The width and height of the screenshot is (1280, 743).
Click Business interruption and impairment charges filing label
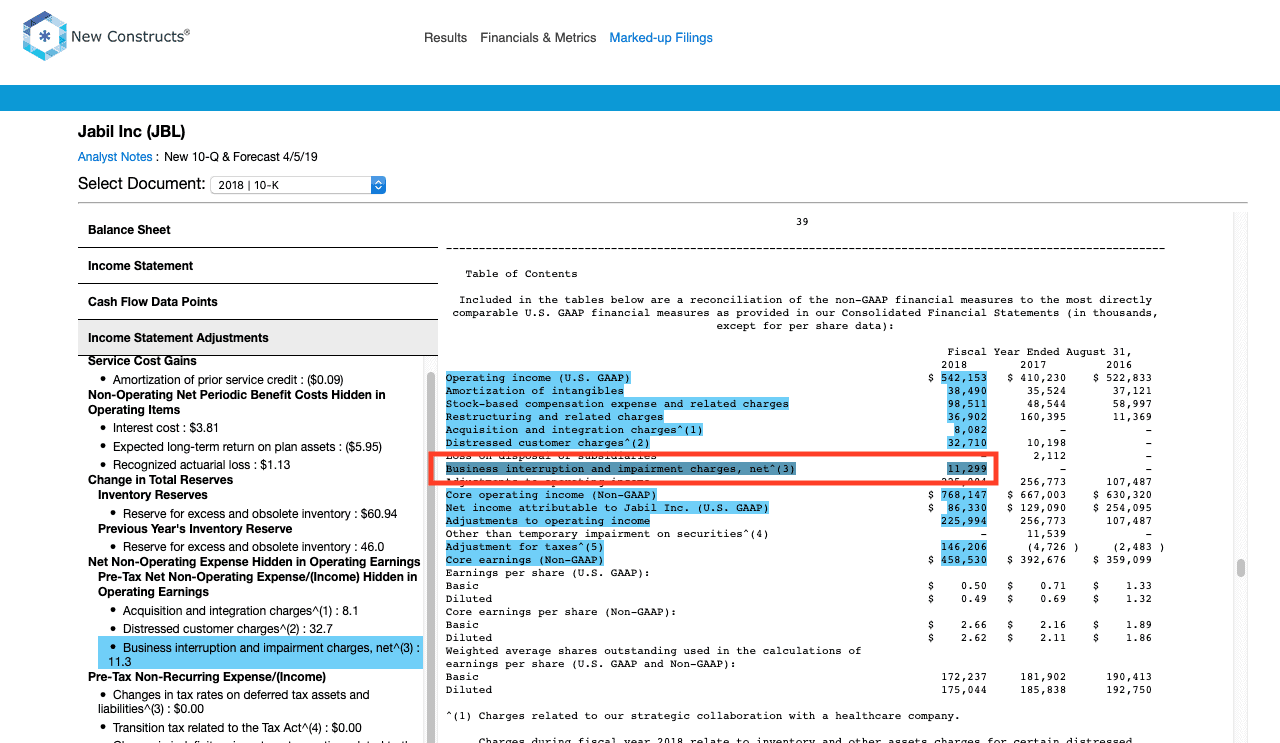(621, 469)
